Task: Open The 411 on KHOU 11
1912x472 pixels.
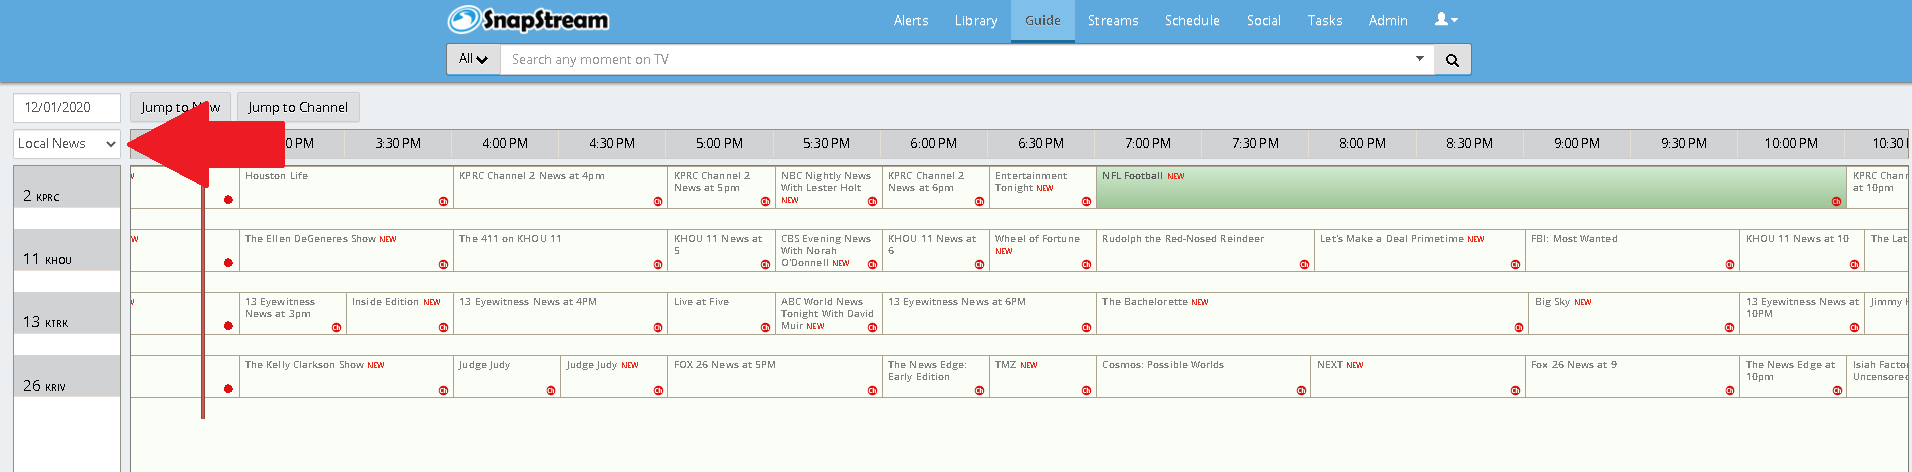Action: click(560, 250)
